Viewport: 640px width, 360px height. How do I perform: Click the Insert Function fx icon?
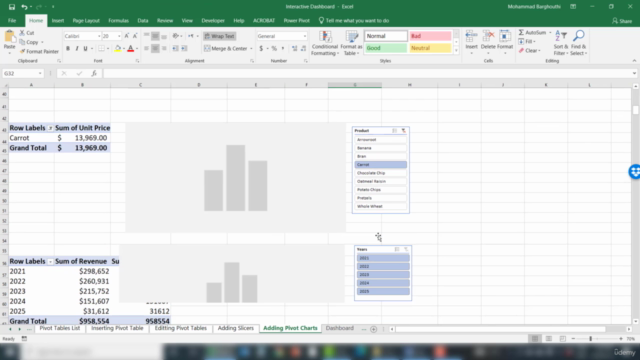tap(94, 73)
